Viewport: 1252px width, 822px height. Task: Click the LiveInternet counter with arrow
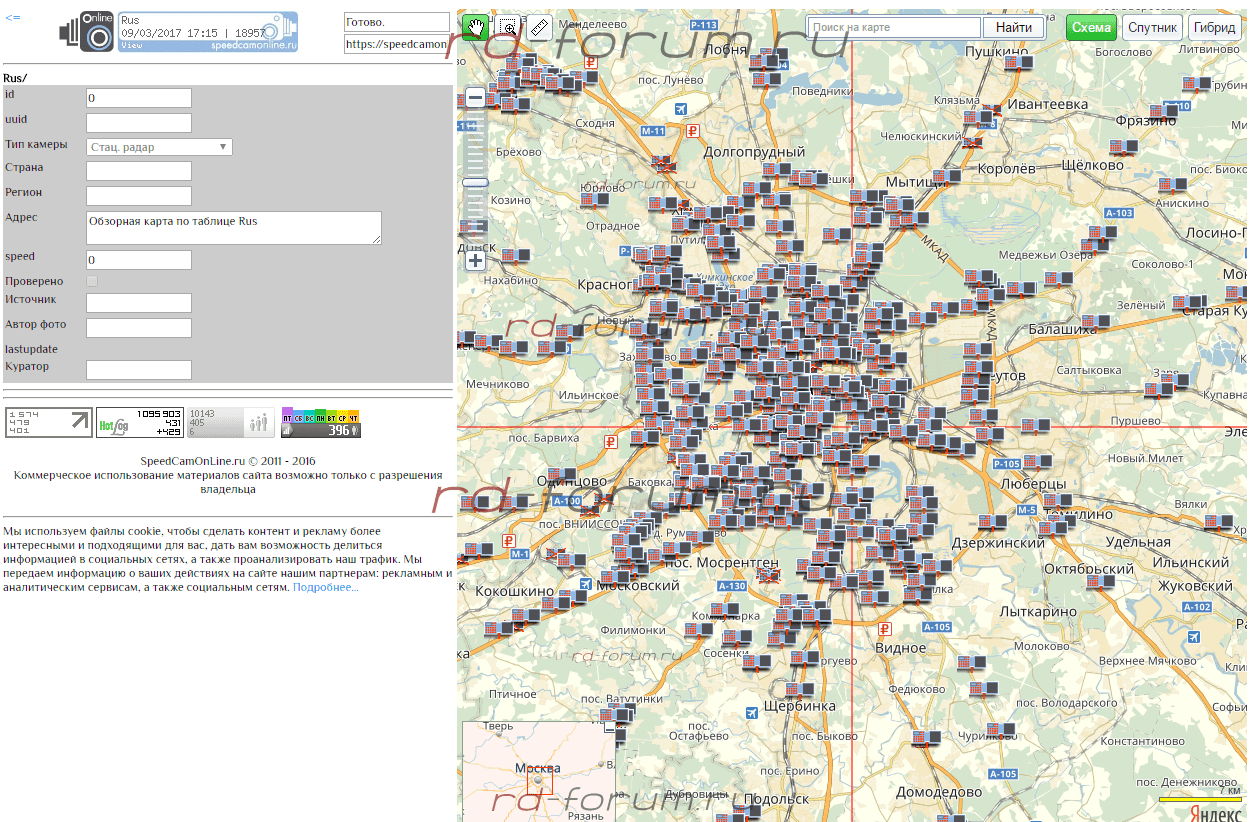pos(49,423)
